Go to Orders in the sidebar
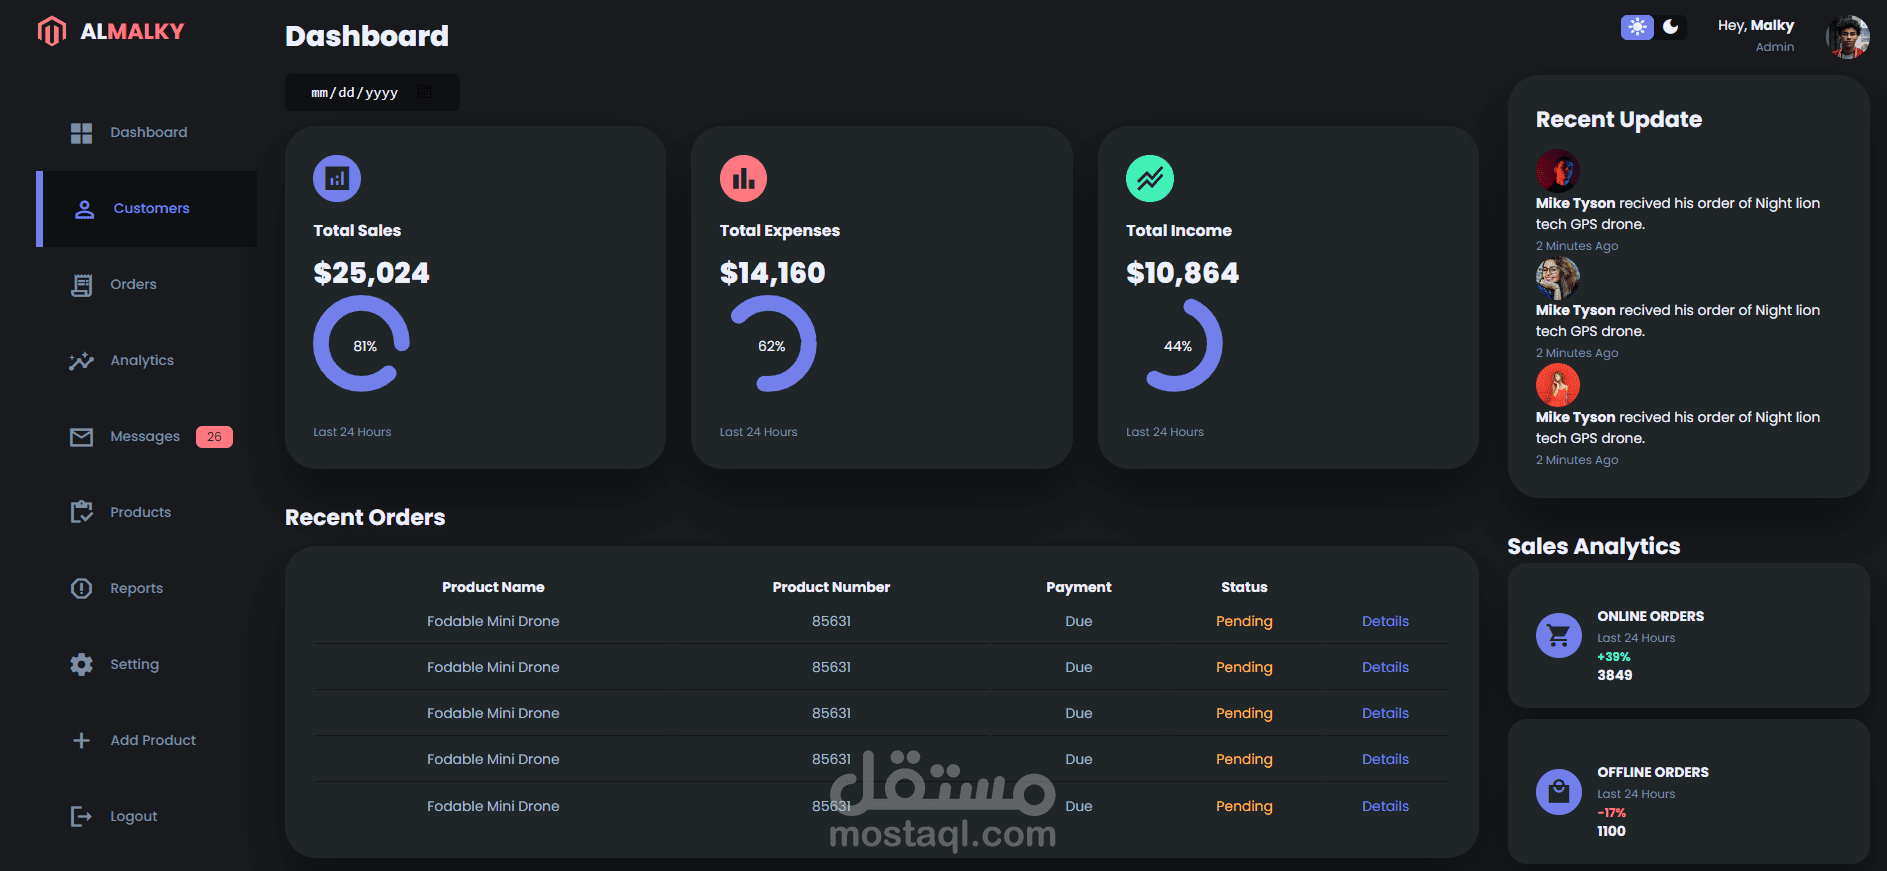The image size is (1887, 871). (147, 285)
